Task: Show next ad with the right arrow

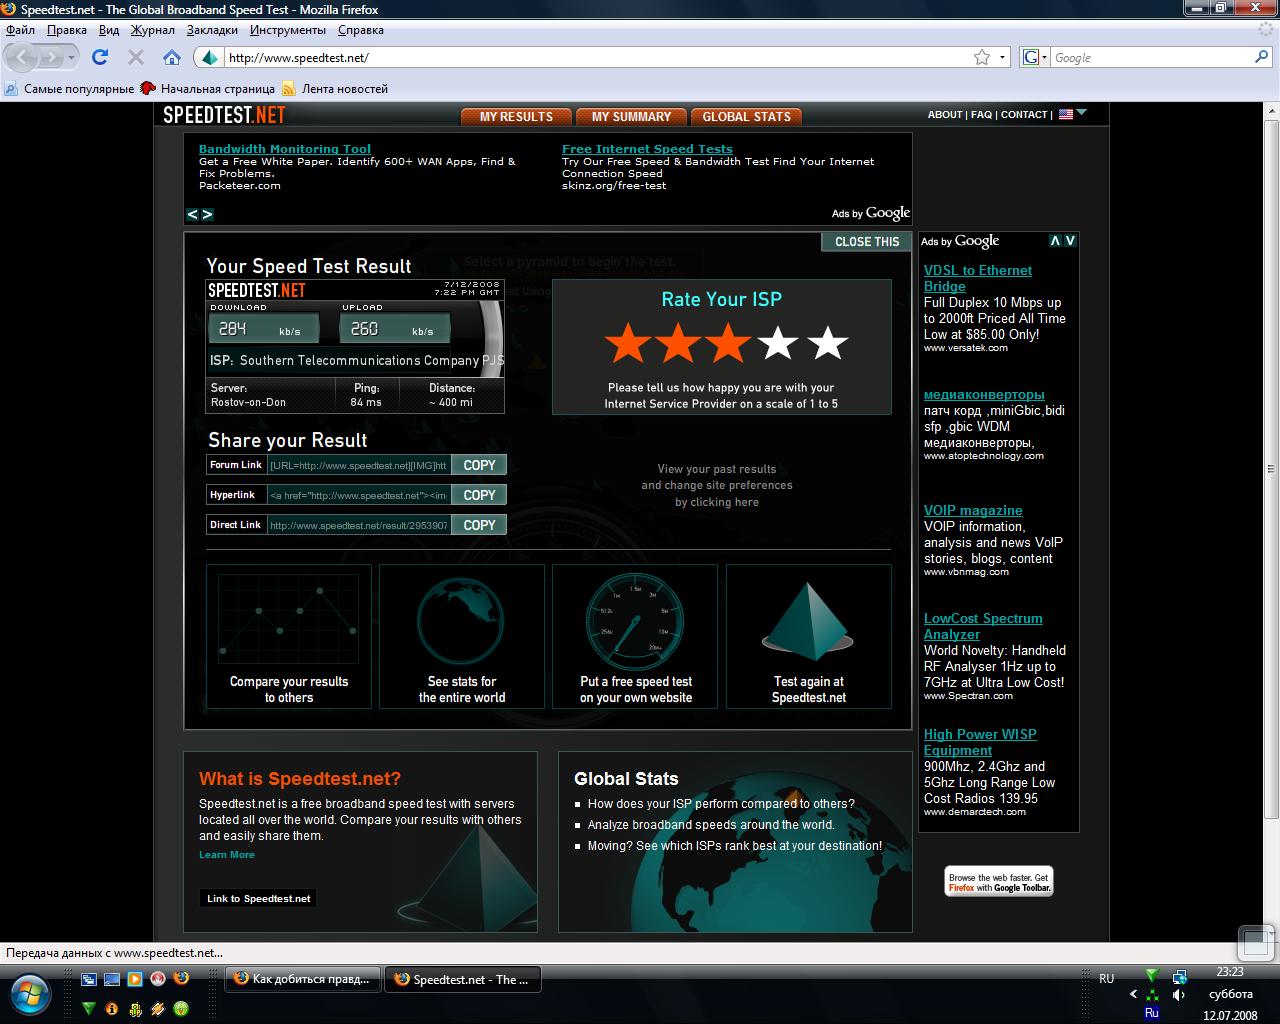Action: pyautogui.click(x=207, y=214)
